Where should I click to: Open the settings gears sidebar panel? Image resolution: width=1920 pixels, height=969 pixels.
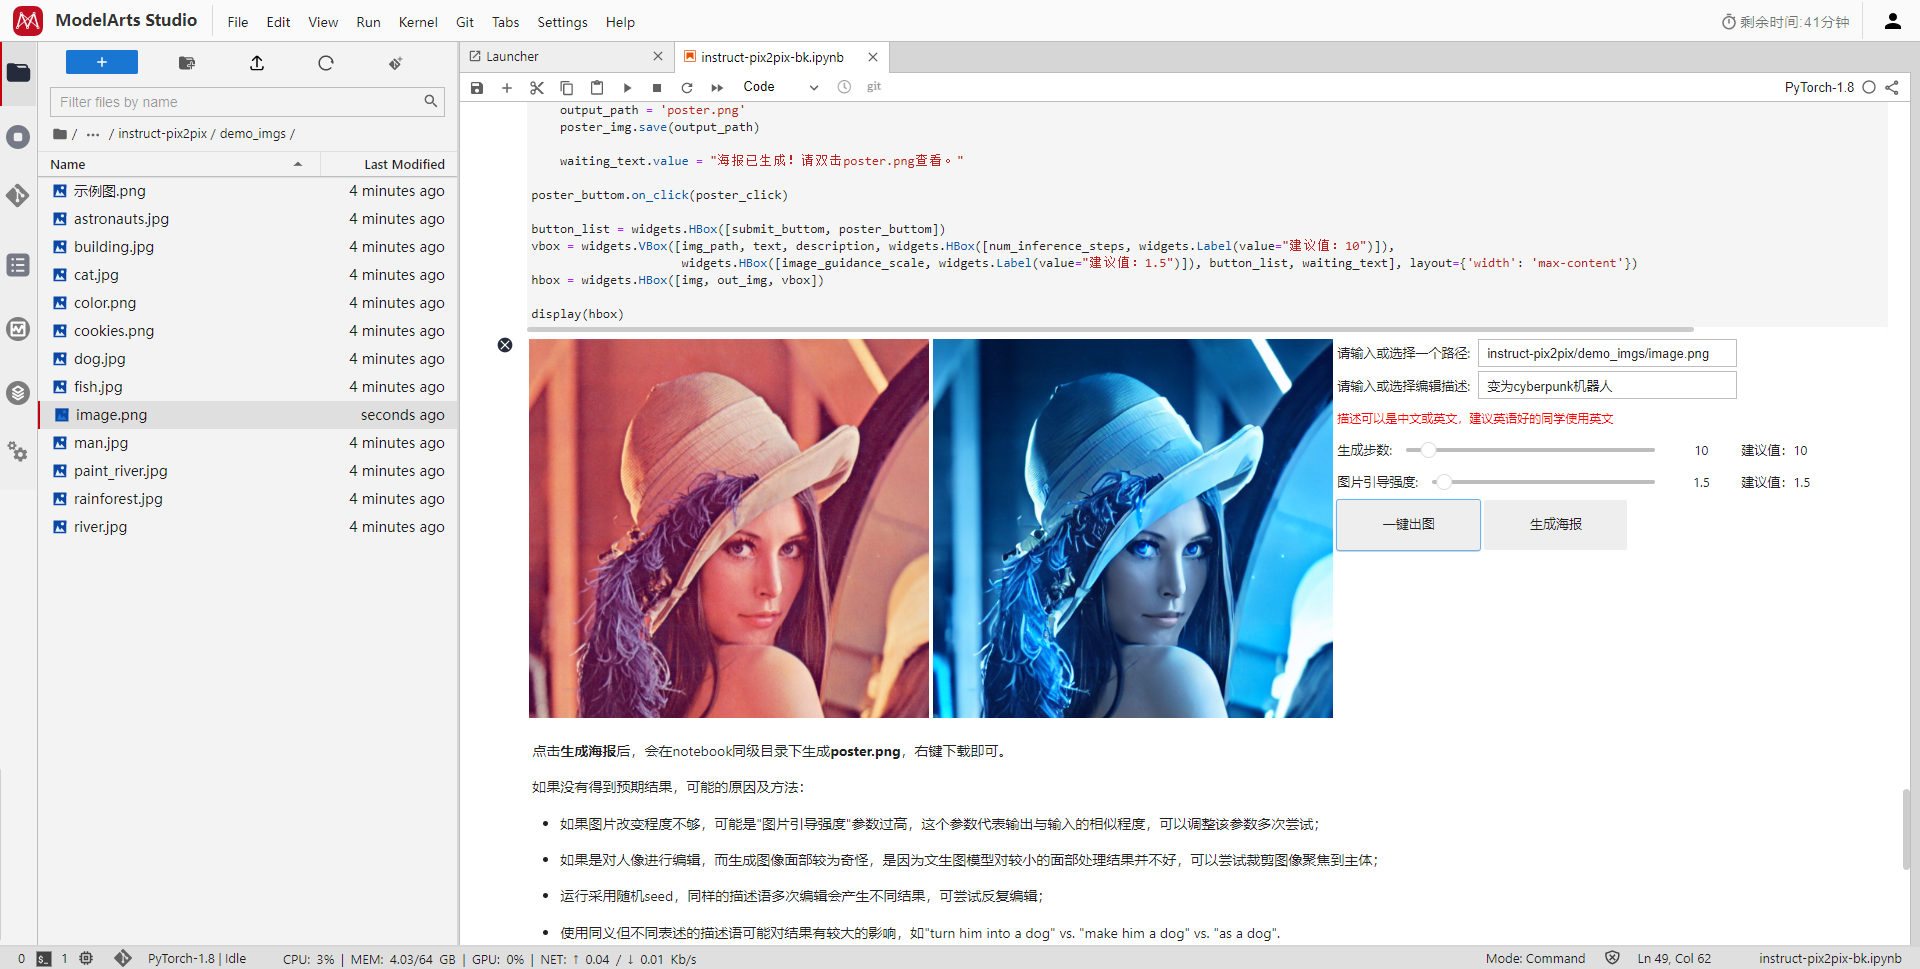[x=19, y=452]
